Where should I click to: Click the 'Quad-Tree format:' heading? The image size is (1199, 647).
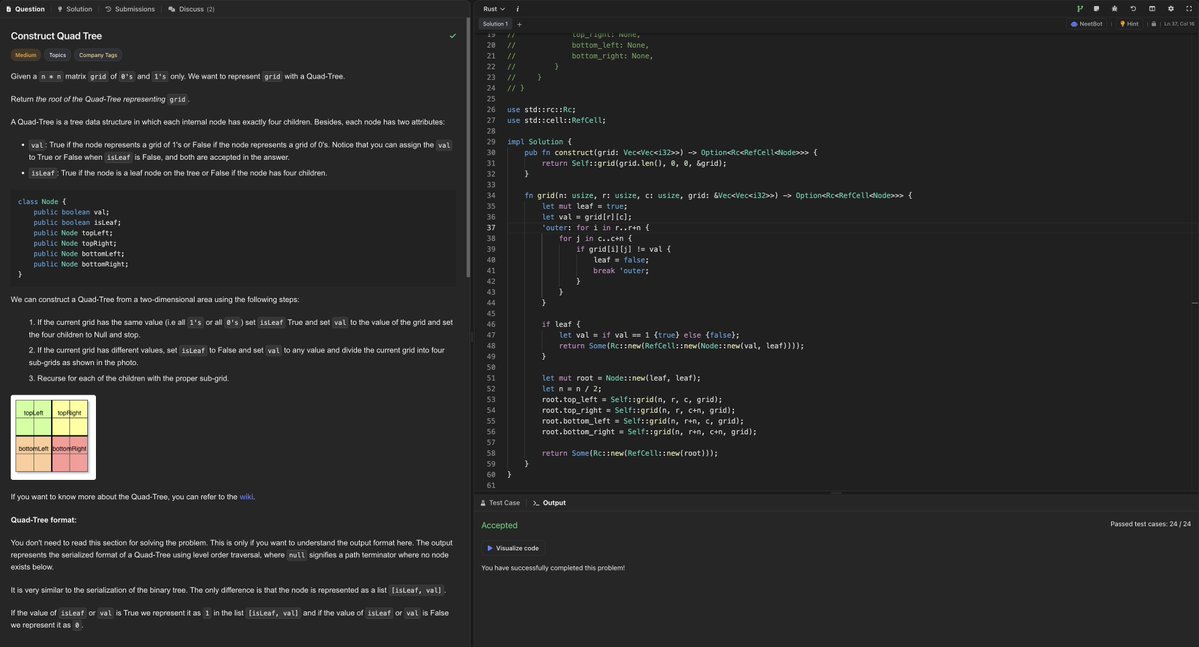pyautogui.click(x=44, y=520)
